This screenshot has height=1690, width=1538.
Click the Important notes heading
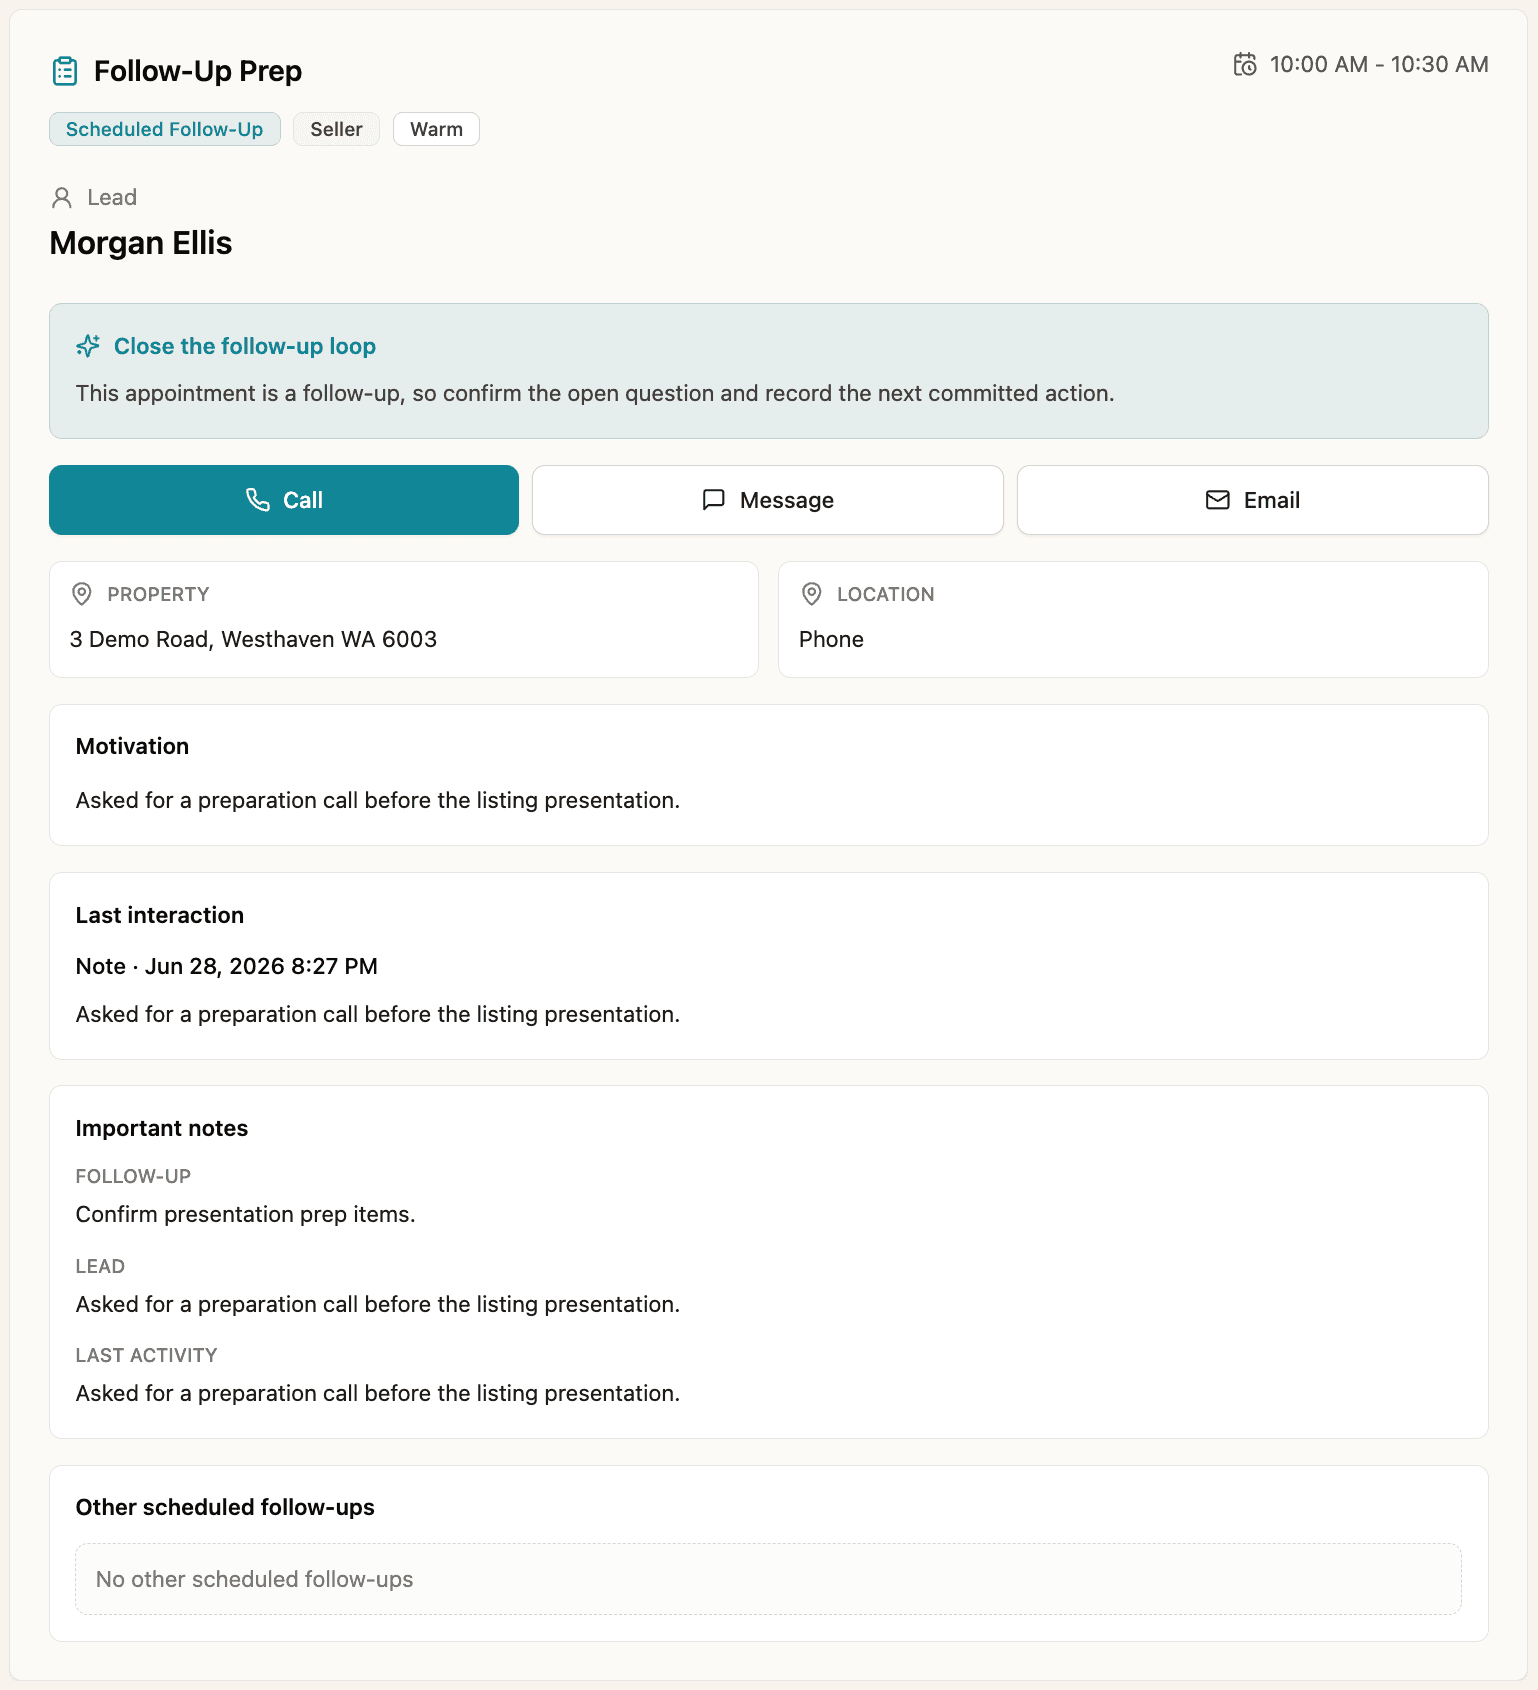point(162,1128)
